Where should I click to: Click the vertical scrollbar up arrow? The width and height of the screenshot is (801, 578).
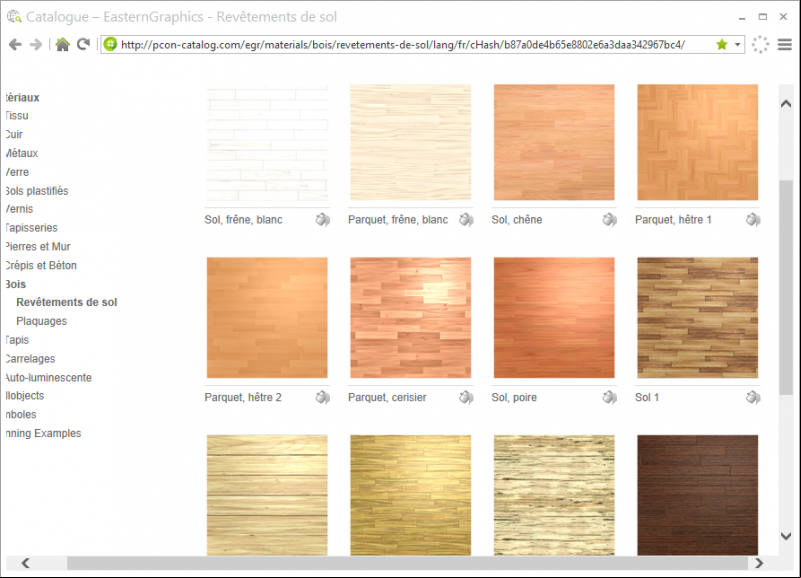pyautogui.click(x=786, y=104)
